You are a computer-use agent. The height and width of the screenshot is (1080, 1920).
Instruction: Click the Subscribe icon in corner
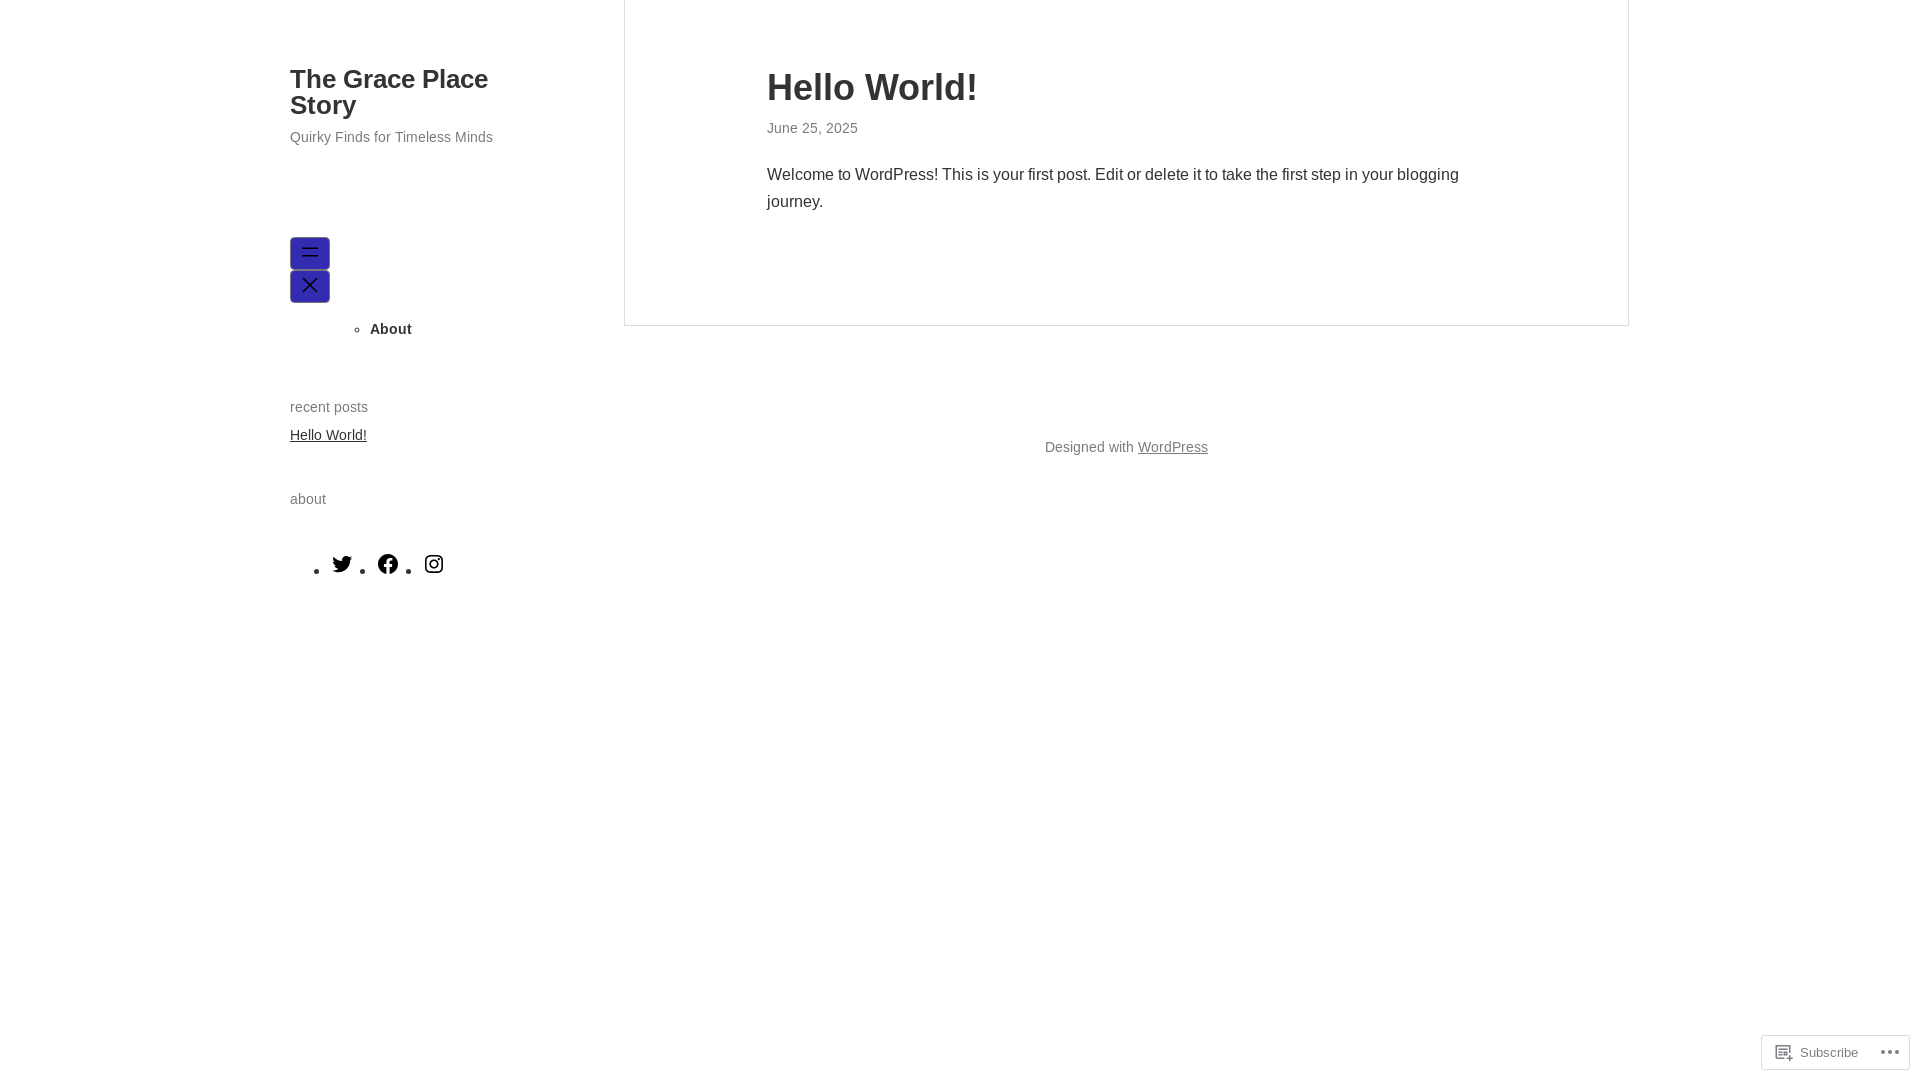(x=1784, y=1052)
